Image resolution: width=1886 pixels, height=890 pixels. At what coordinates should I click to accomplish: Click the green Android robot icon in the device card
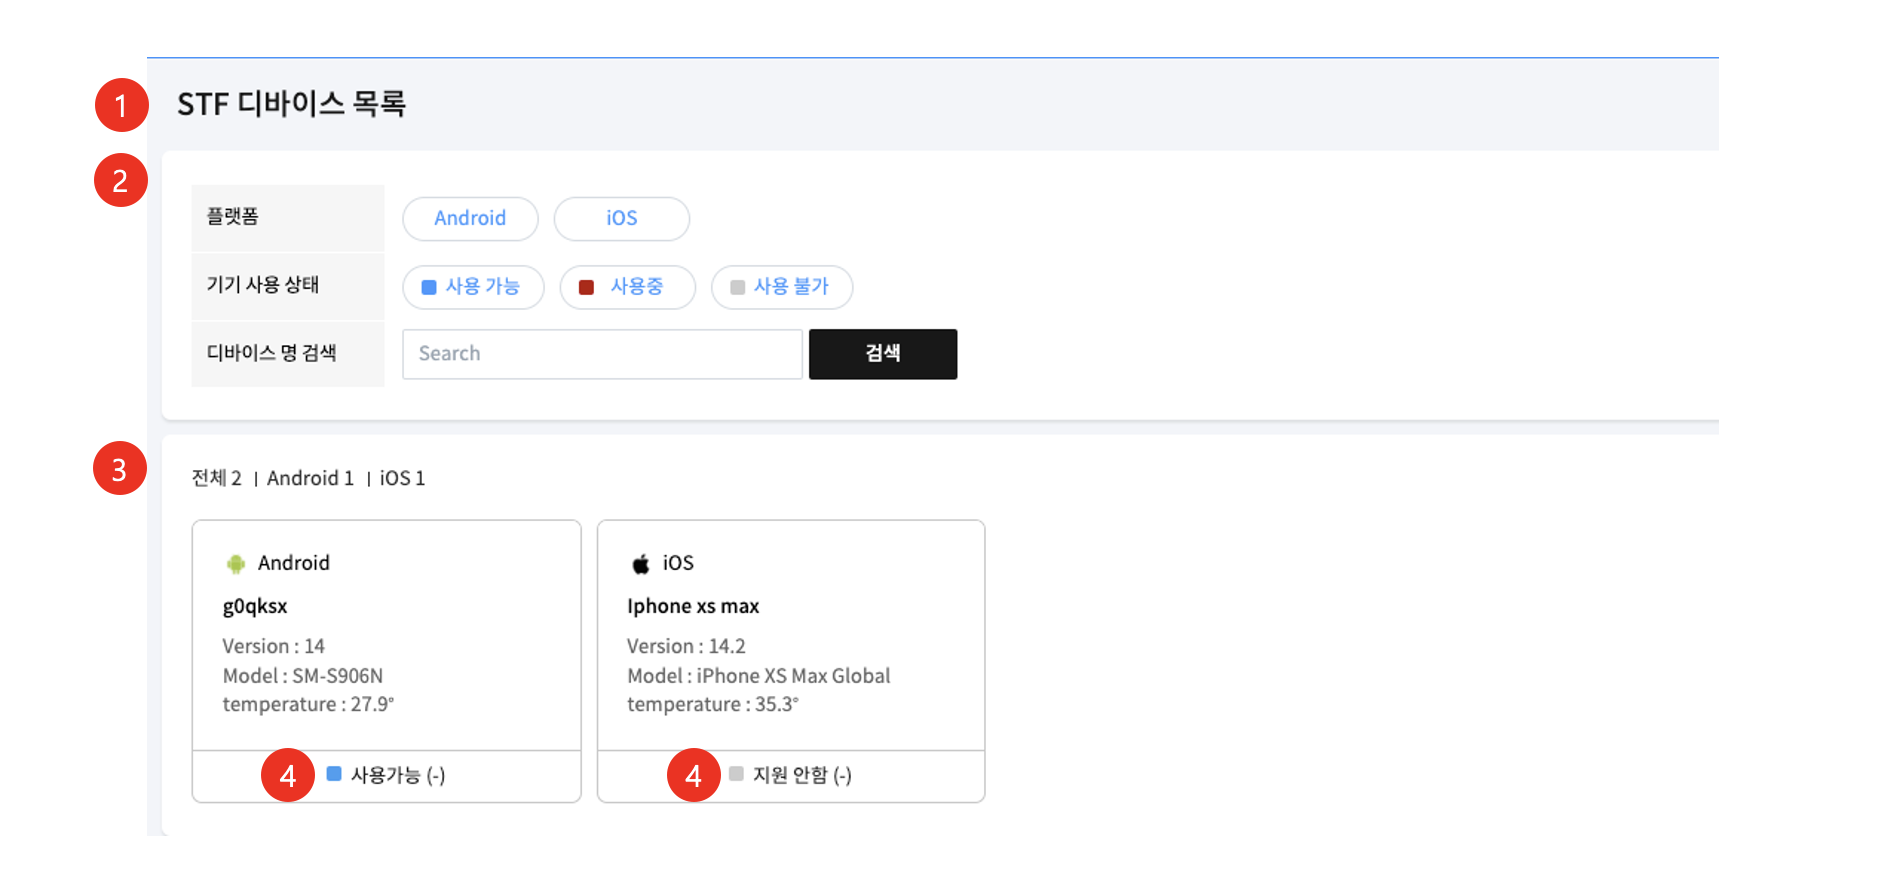[236, 564]
